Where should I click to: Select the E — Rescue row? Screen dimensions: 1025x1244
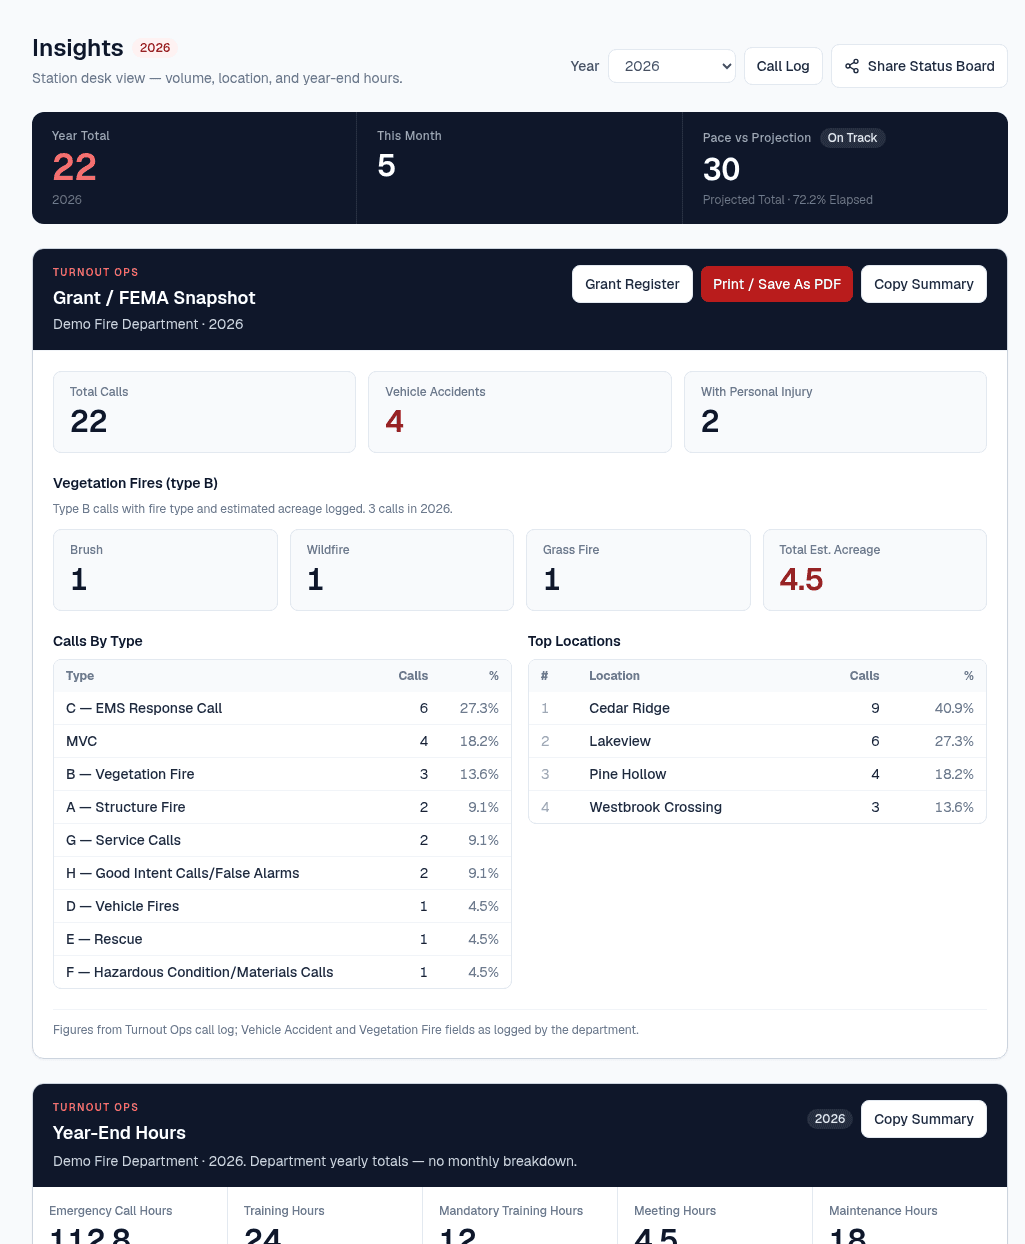point(282,939)
